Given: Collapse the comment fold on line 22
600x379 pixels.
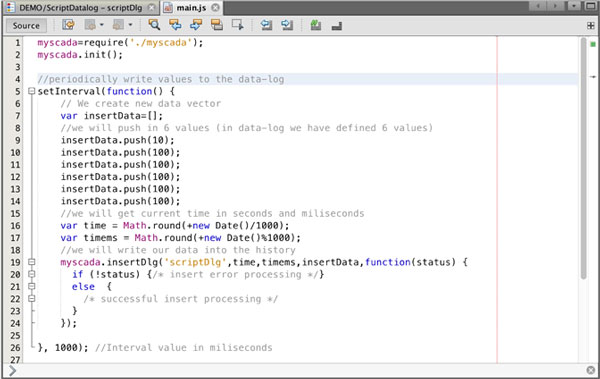Looking at the screenshot, I should click(x=31, y=299).
